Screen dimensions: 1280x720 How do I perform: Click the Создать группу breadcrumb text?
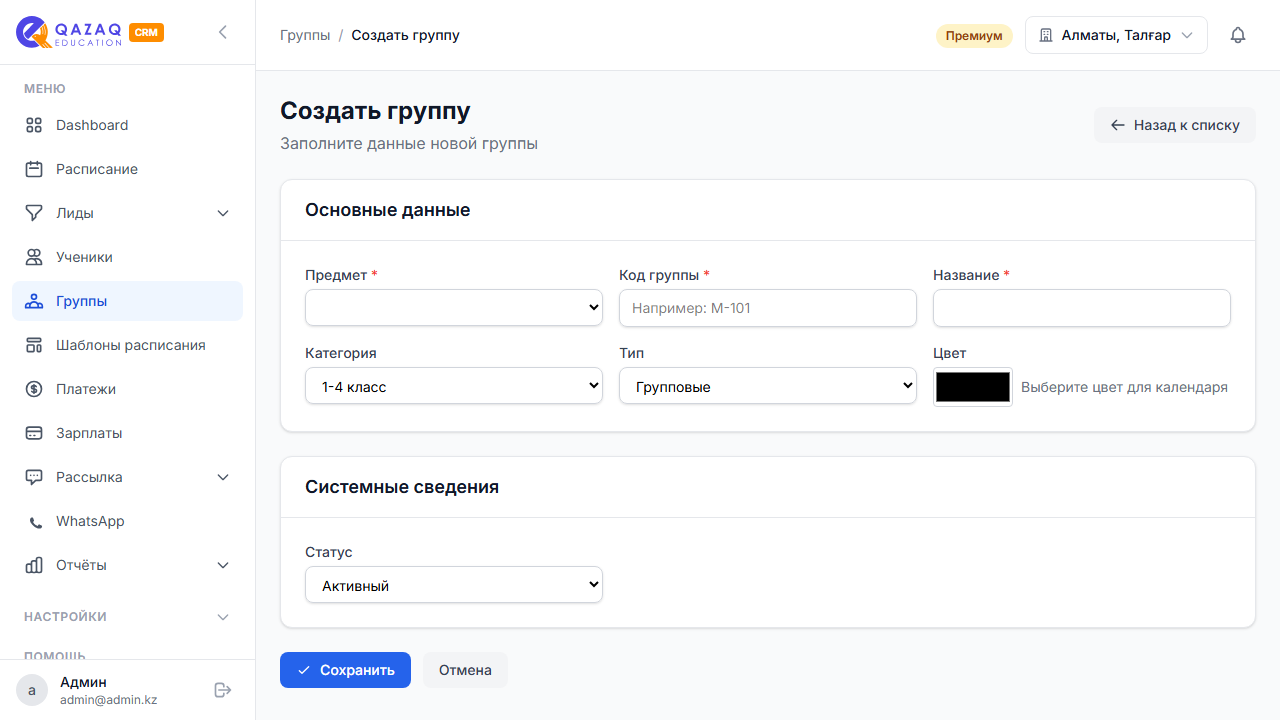pyautogui.click(x=406, y=35)
